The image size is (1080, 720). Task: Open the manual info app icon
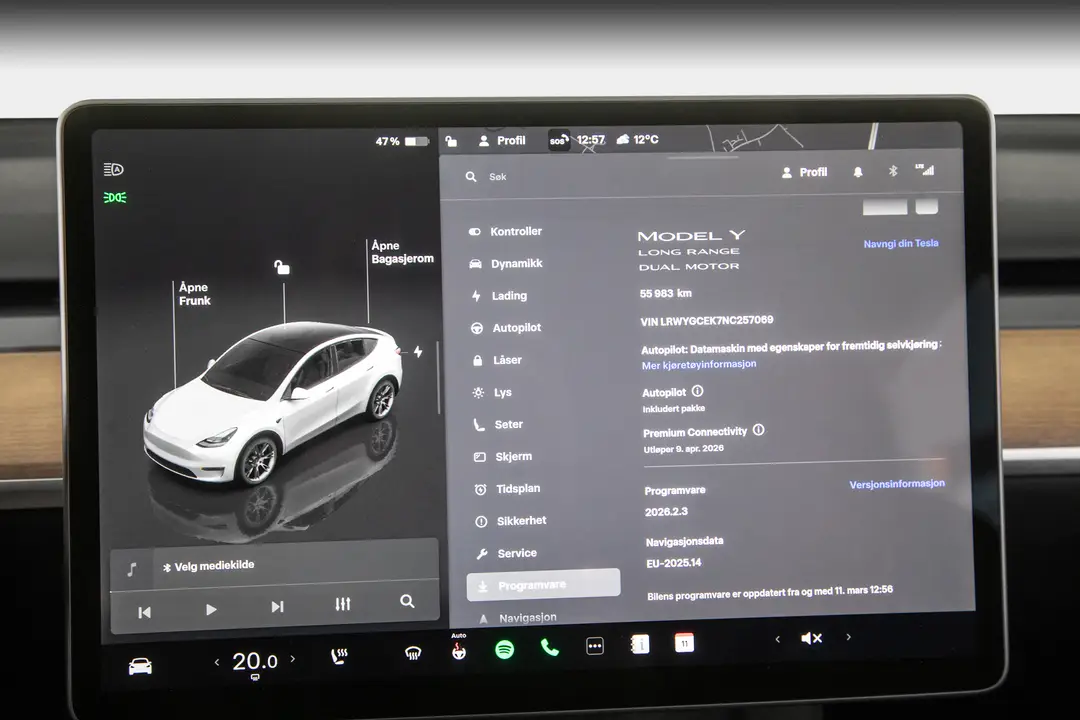point(640,645)
